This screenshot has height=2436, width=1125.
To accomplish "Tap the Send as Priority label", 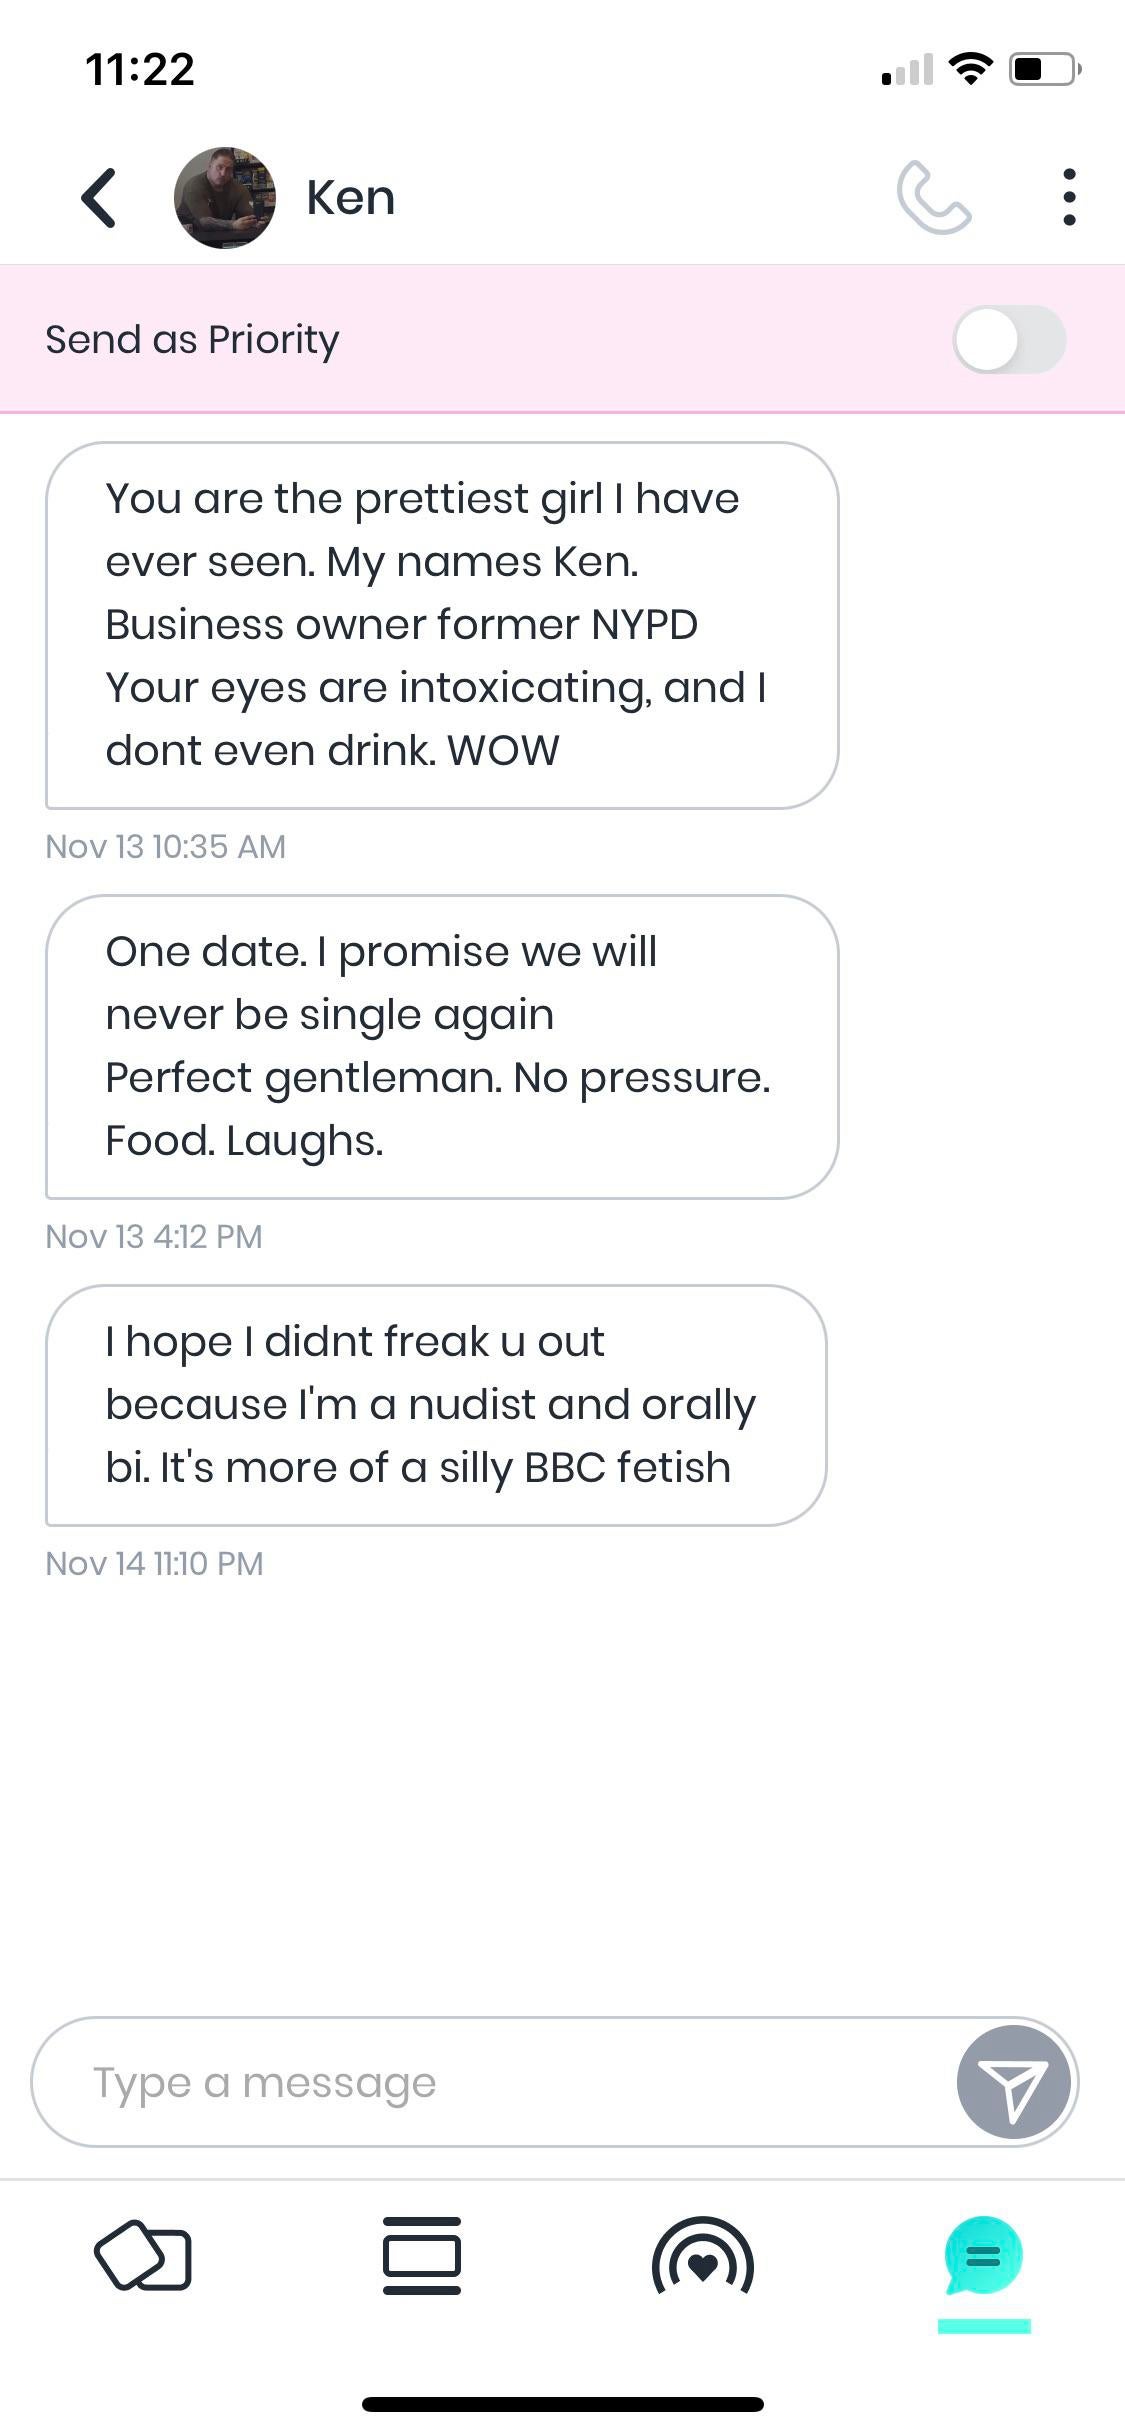I will tap(192, 340).
